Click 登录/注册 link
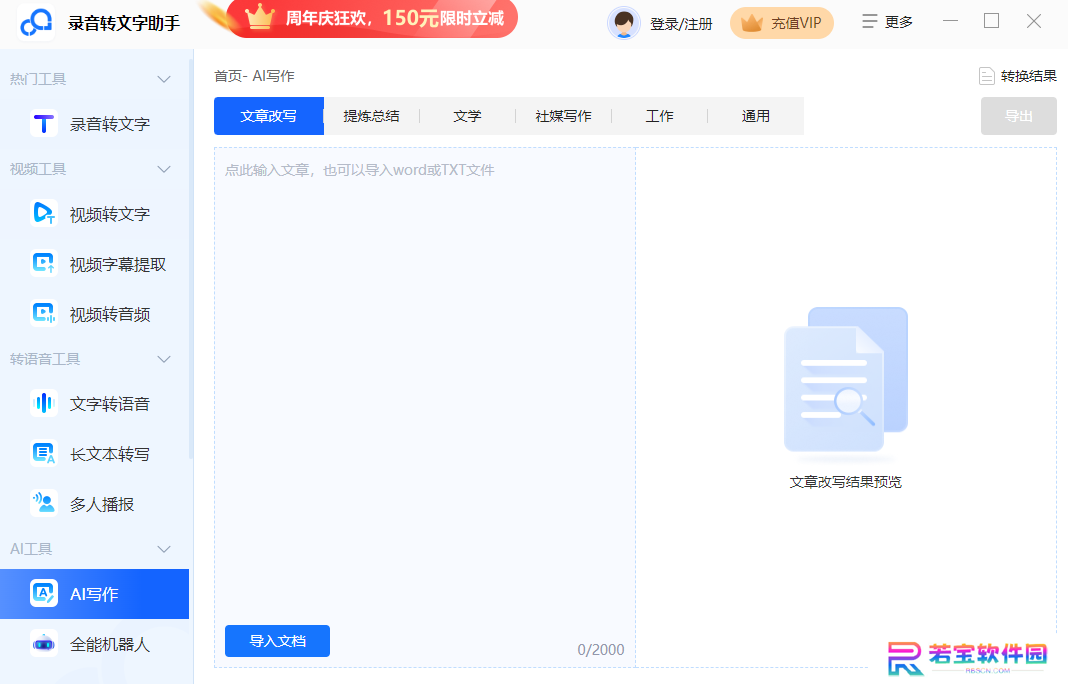 click(681, 24)
